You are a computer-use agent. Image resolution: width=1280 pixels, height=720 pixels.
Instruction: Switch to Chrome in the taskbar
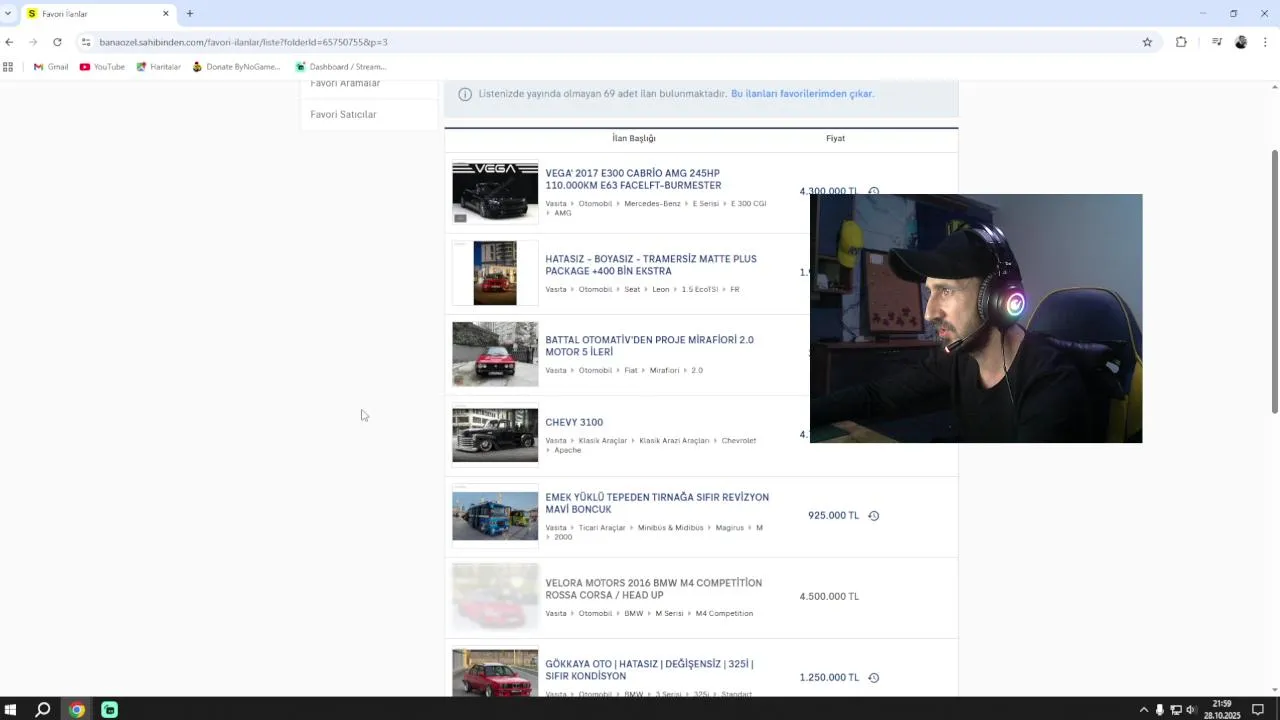77,710
